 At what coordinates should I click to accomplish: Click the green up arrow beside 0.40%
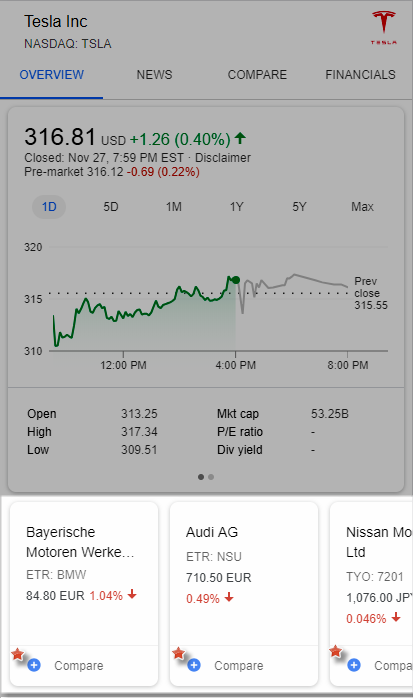click(x=240, y=138)
